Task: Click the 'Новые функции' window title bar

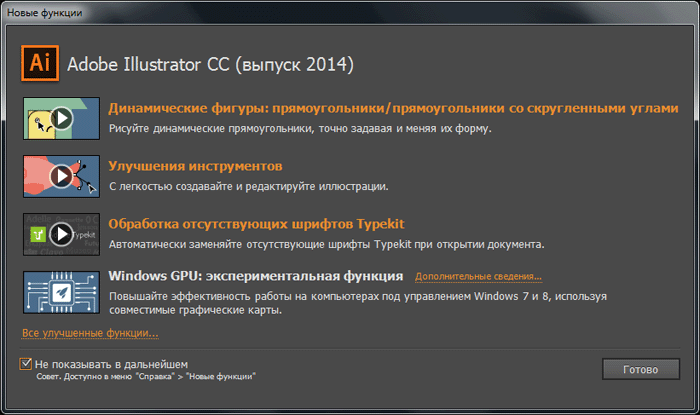Action: [350, 12]
